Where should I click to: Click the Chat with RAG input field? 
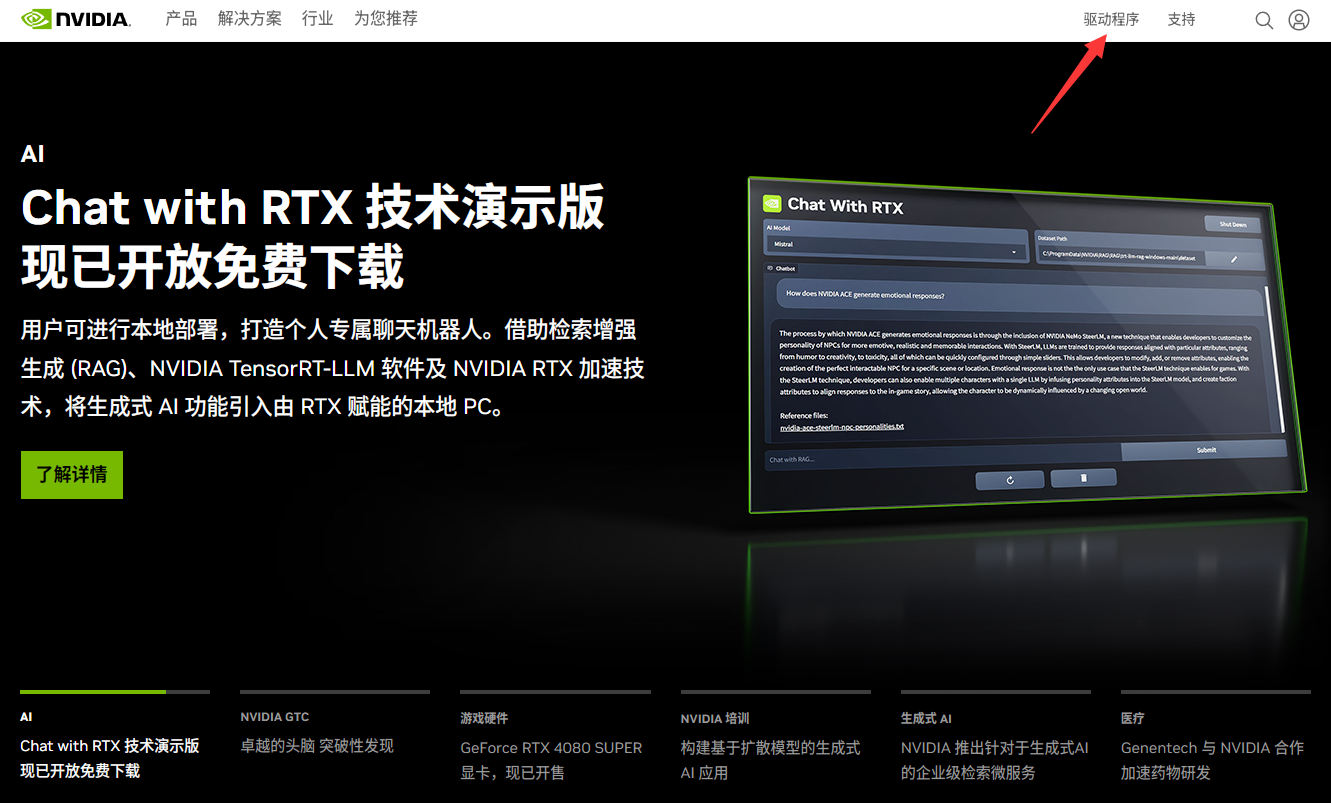click(940, 459)
